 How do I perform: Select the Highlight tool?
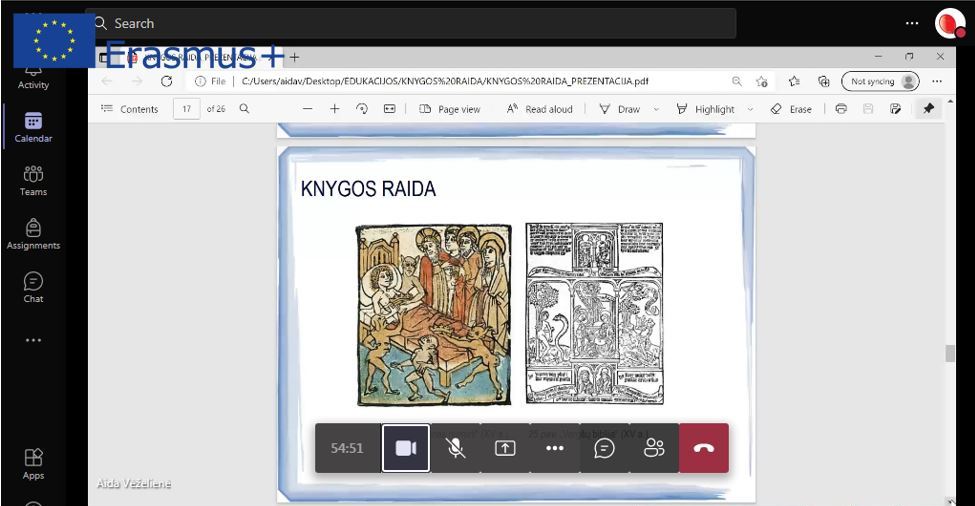705,109
